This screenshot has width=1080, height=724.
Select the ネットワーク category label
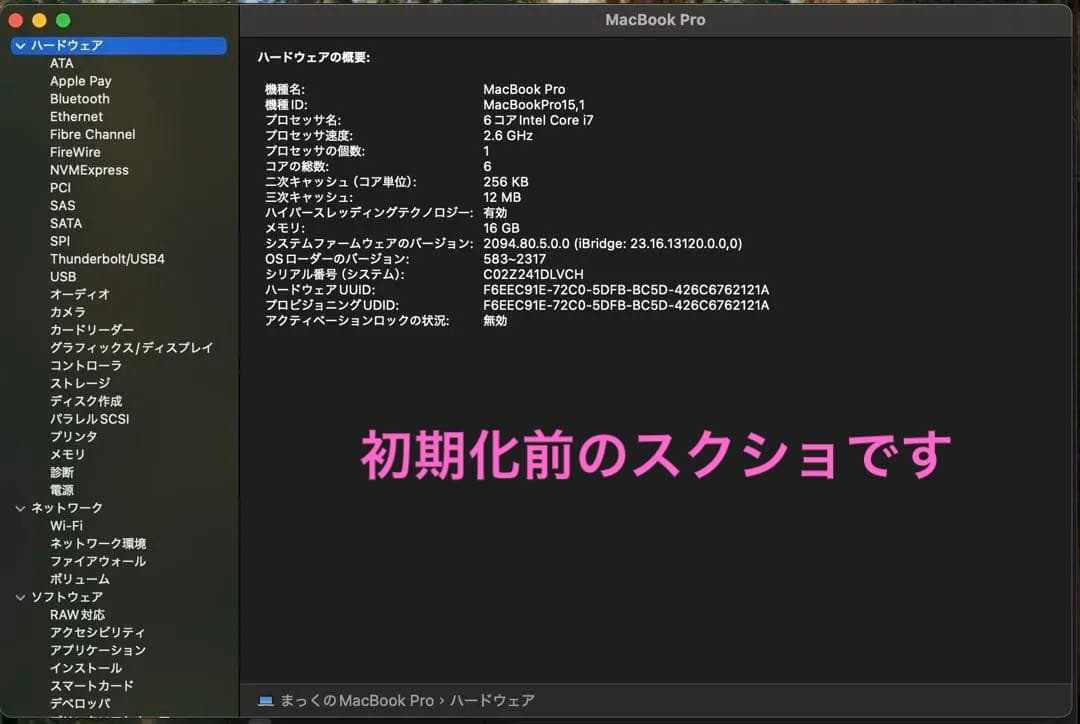(67, 508)
